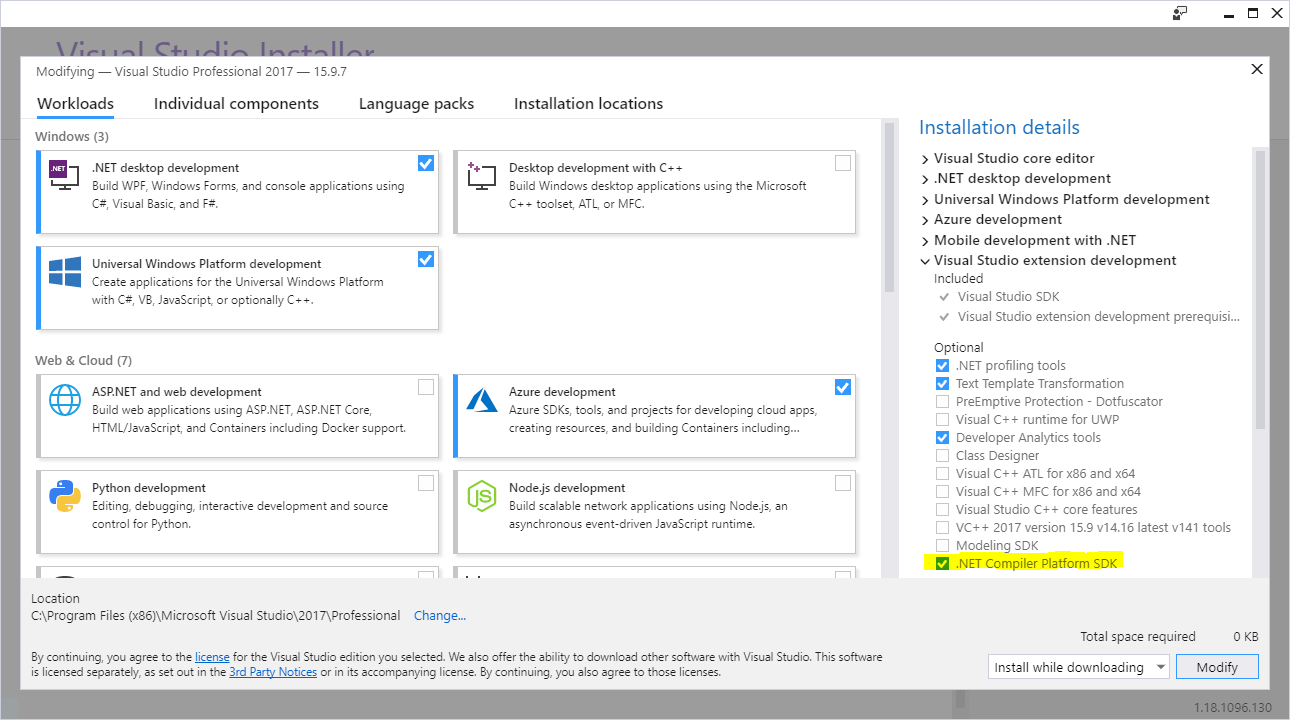Screen dimensions: 1290x720
Task: Click the Node.js development logo icon
Action: tap(482, 496)
